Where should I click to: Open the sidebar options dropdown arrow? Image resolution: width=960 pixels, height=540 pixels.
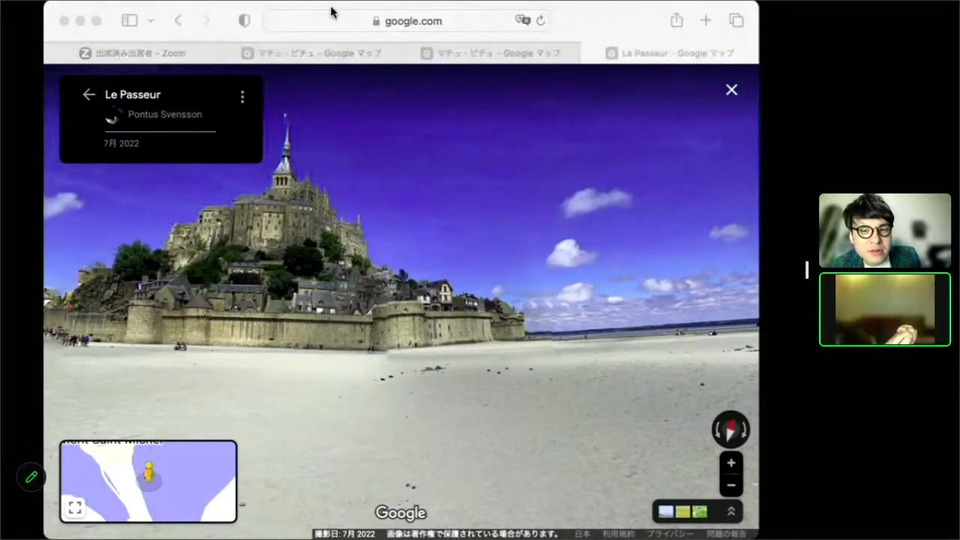(x=151, y=21)
